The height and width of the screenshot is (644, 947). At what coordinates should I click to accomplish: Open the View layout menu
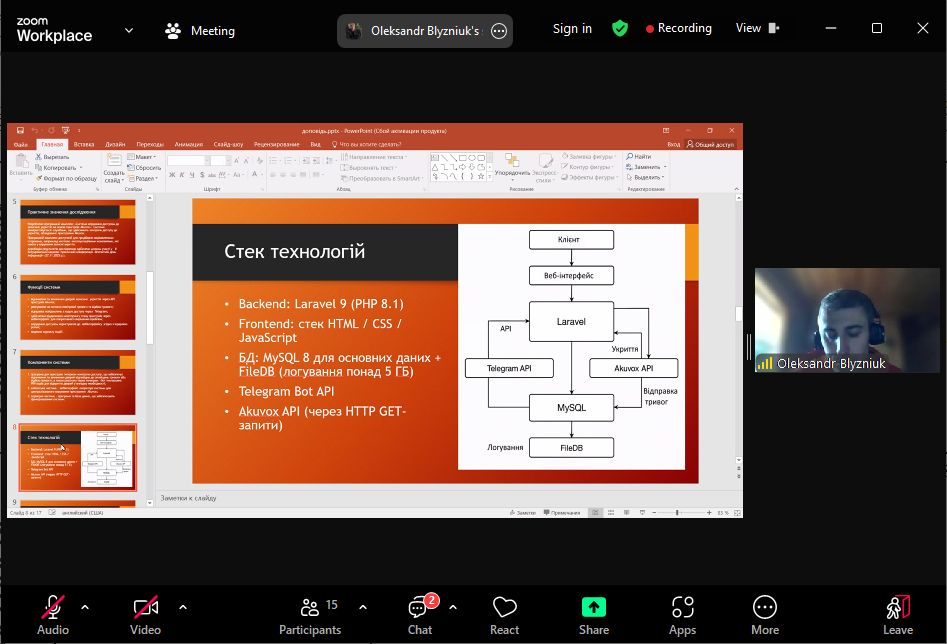tap(755, 29)
